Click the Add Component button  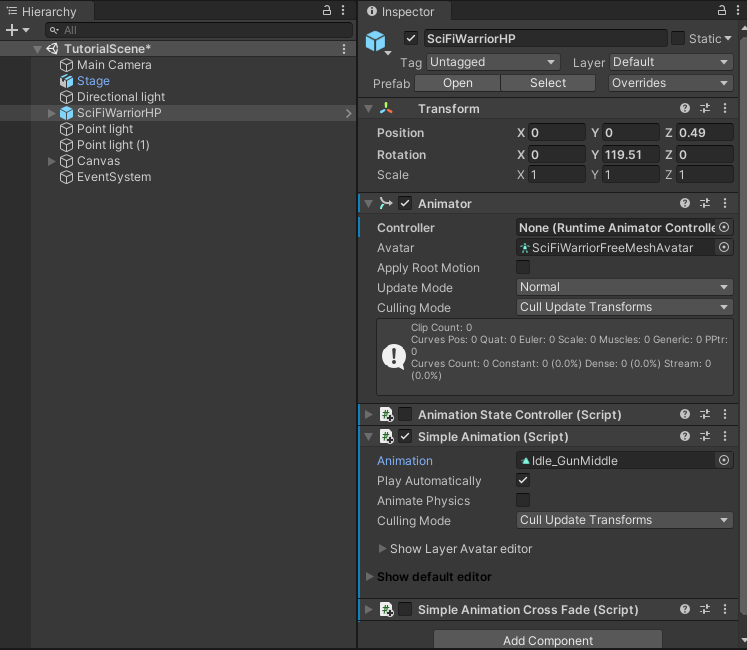[548, 640]
